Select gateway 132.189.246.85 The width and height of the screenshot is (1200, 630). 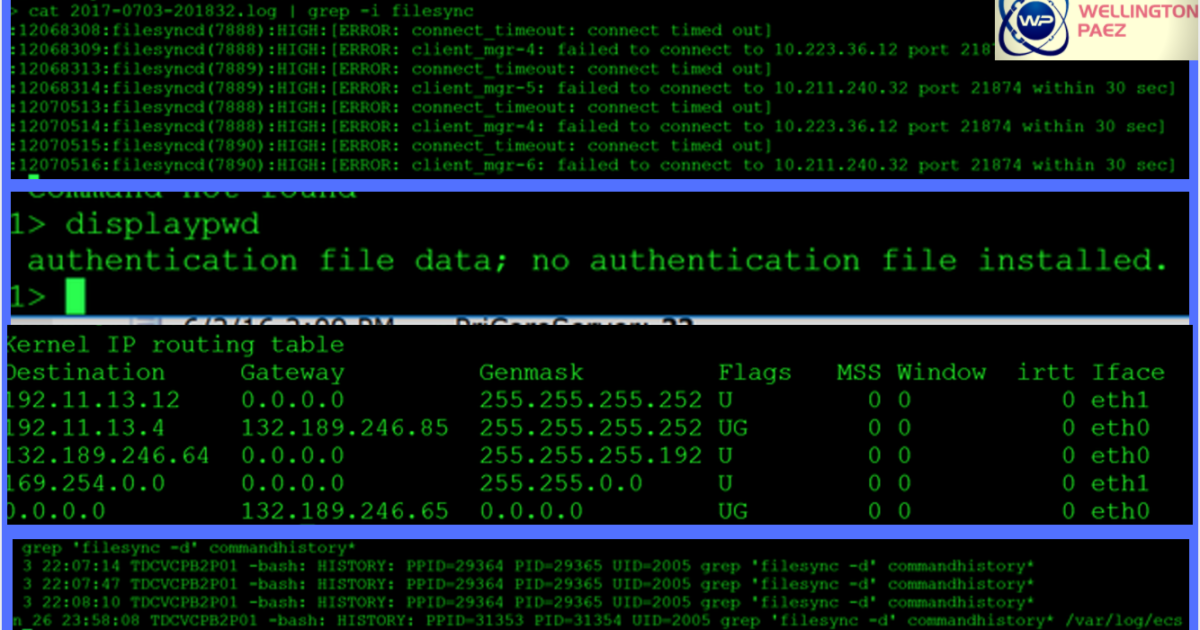(x=344, y=428)
